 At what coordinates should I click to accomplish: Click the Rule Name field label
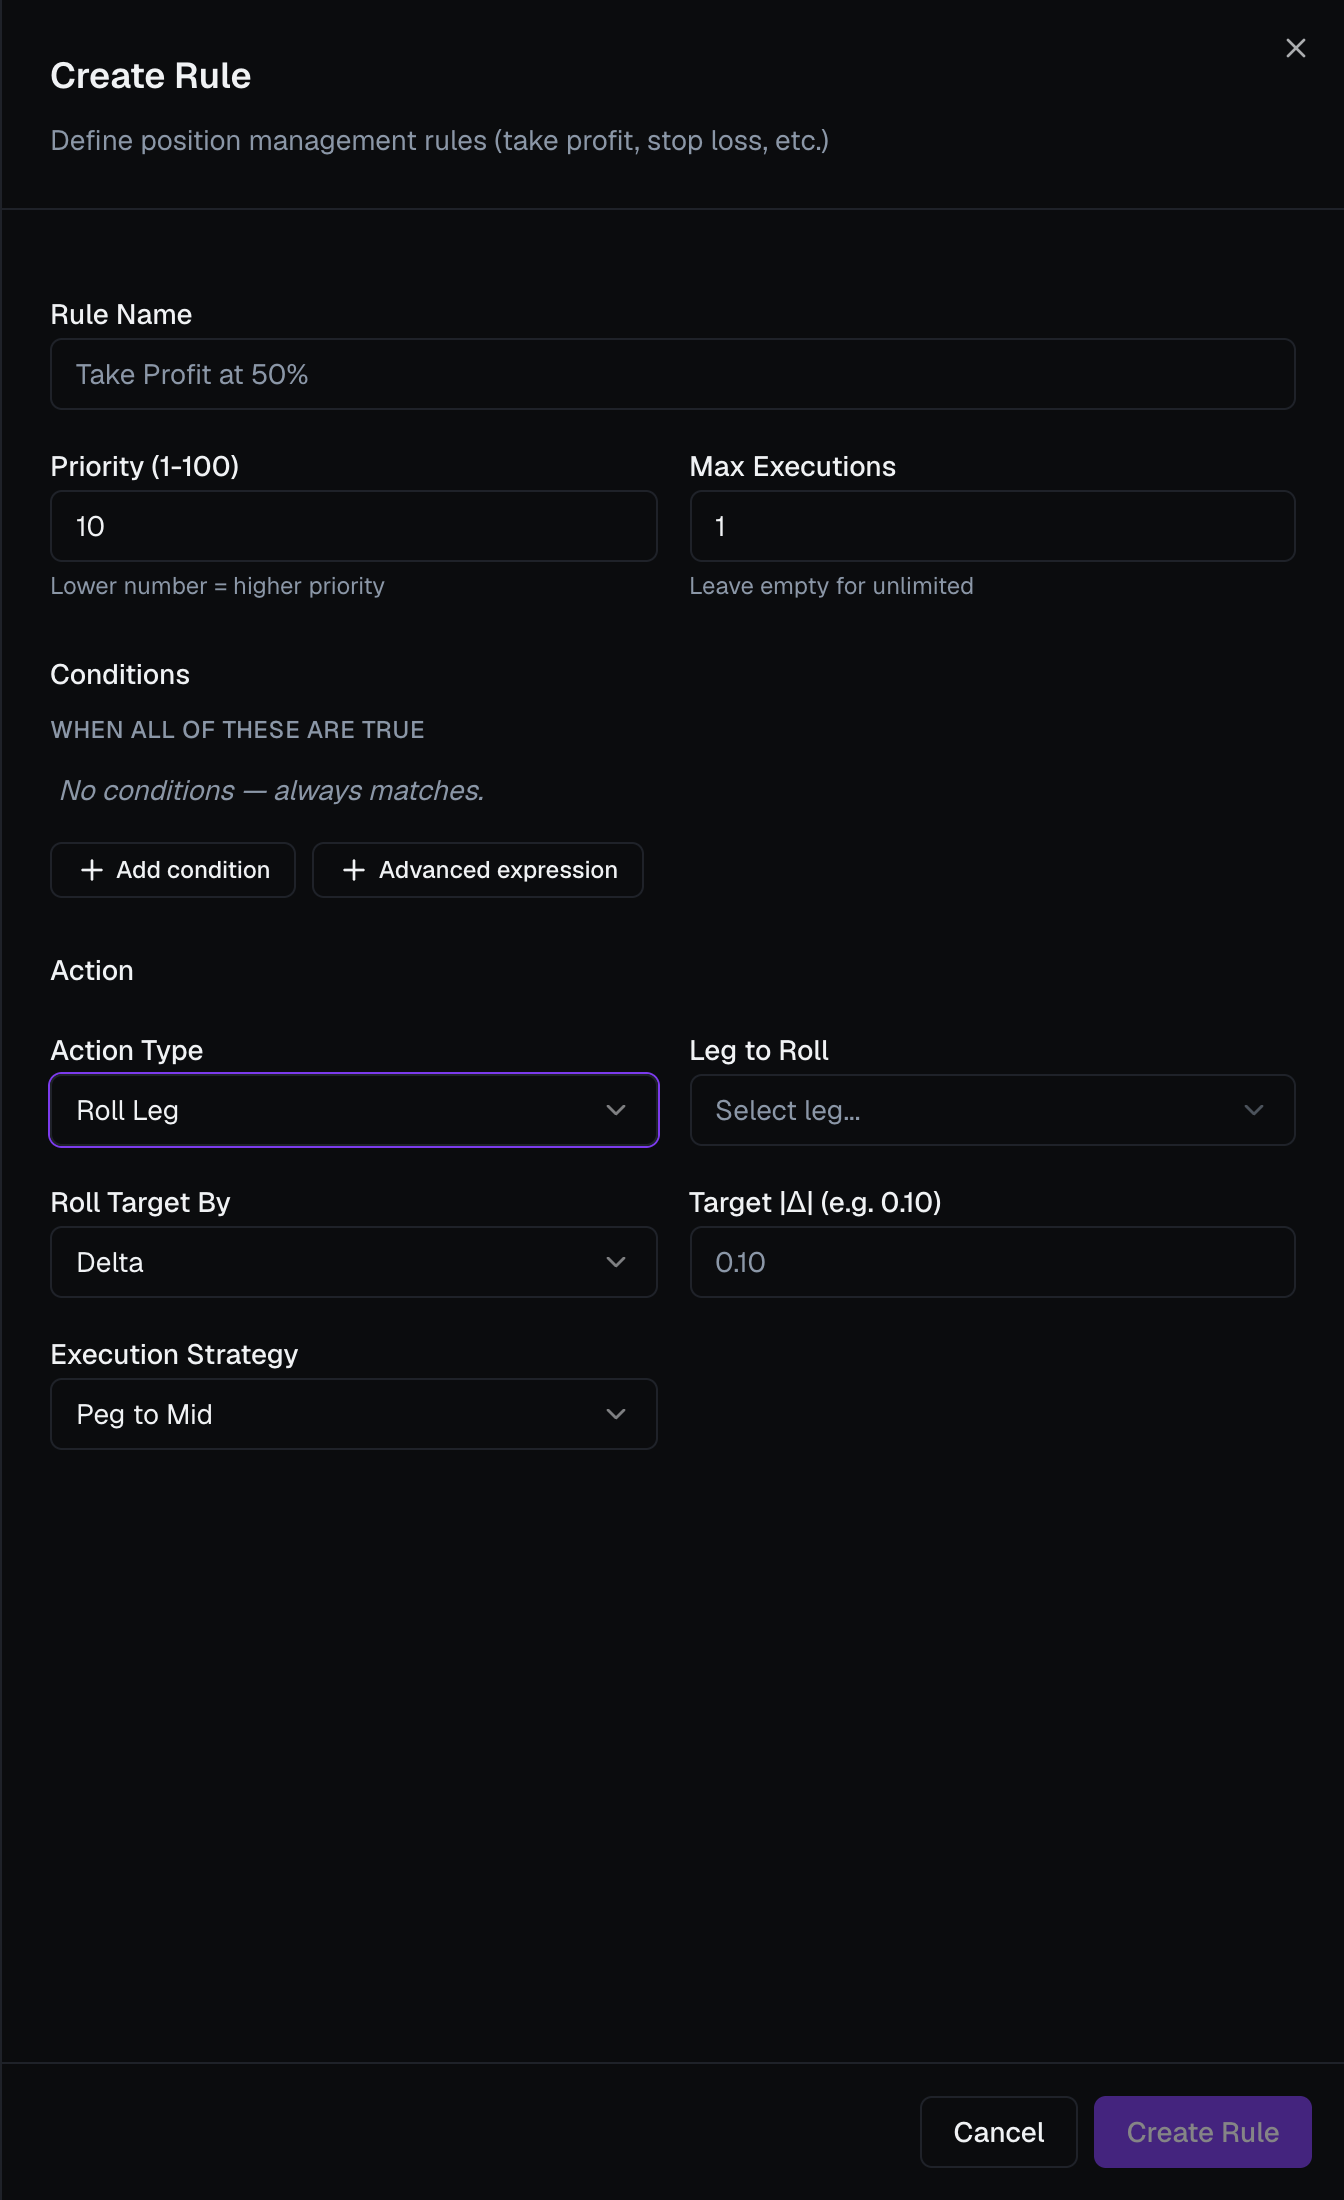tap(121, 314)
